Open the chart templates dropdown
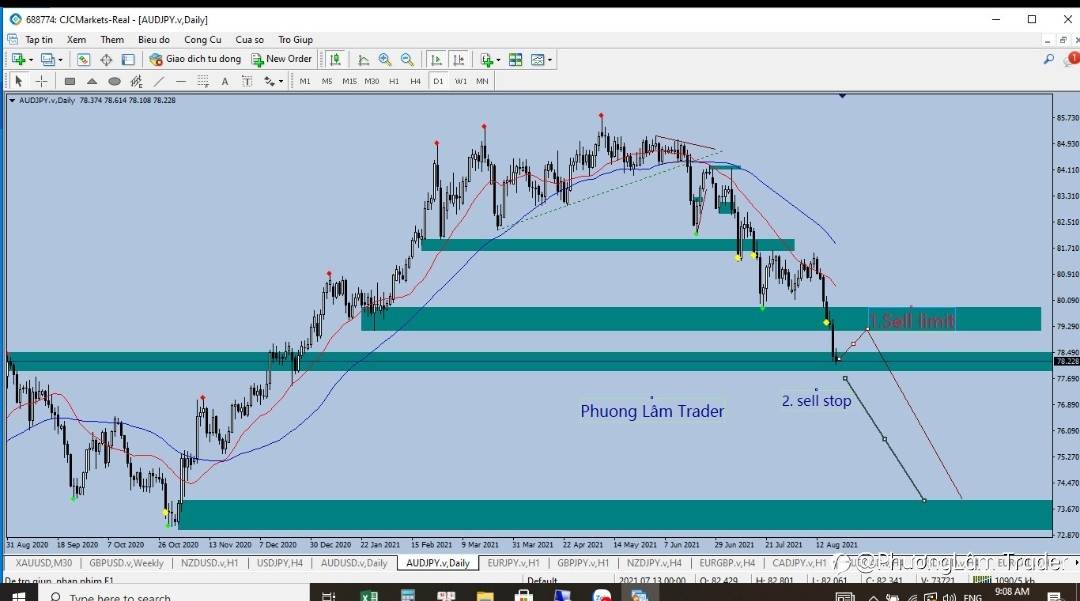1080x601 pixels. pyautogui.click(x=541, y=60)
